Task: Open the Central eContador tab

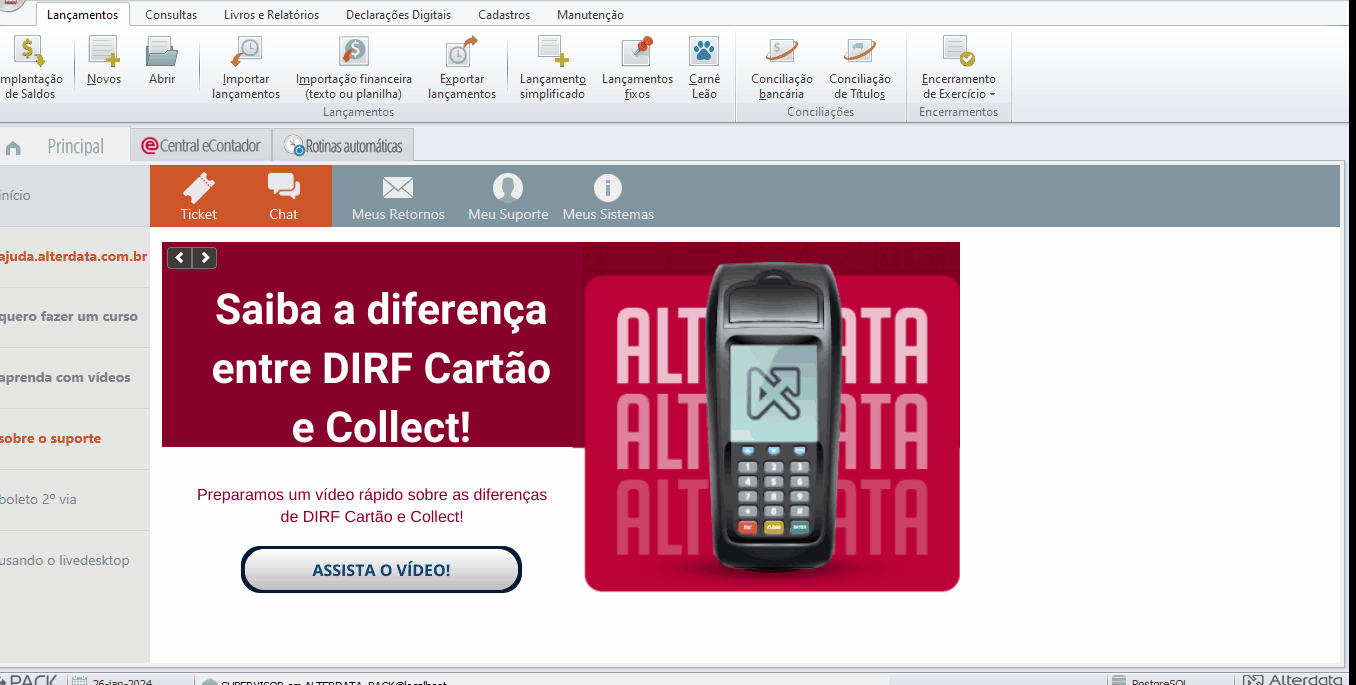Action: point(201,146)
